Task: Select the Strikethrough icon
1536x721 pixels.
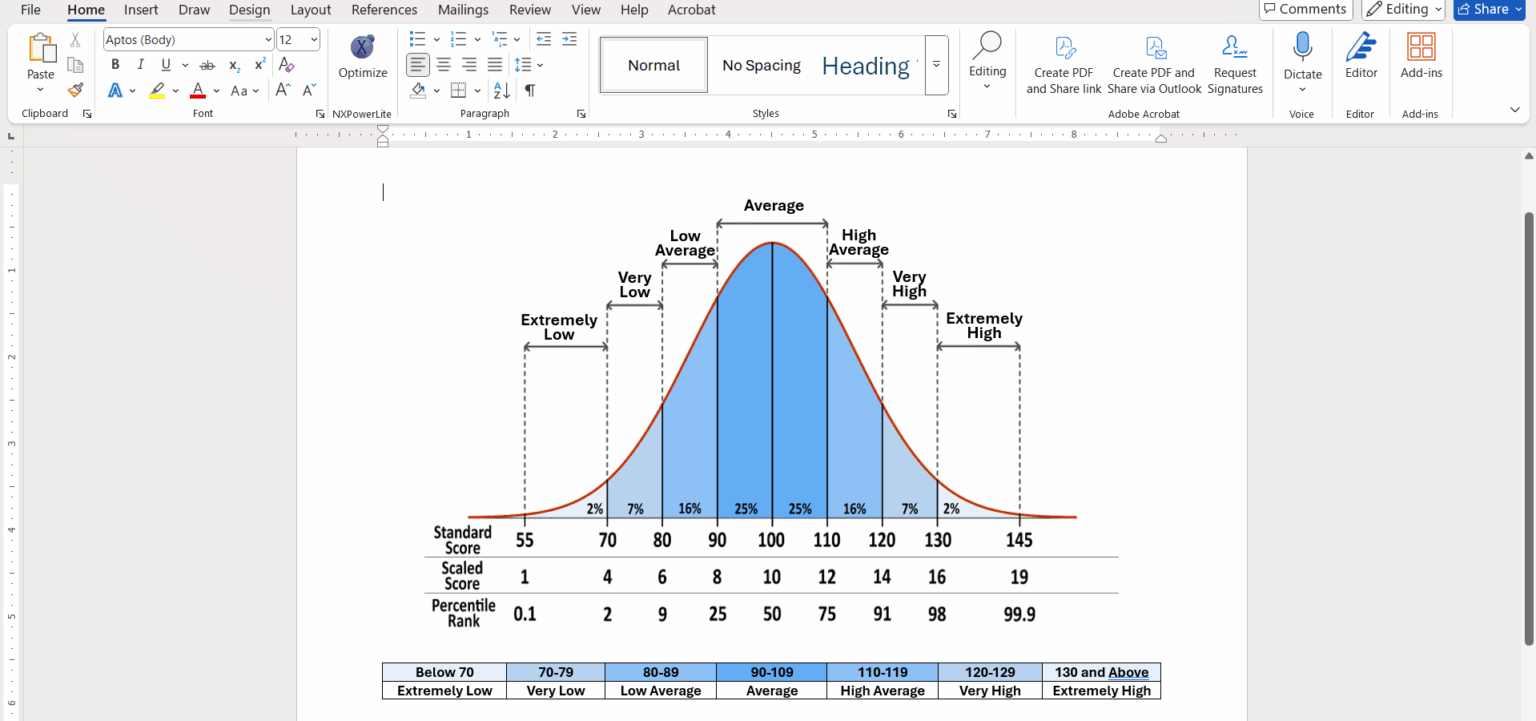Action: coord(207,62)
